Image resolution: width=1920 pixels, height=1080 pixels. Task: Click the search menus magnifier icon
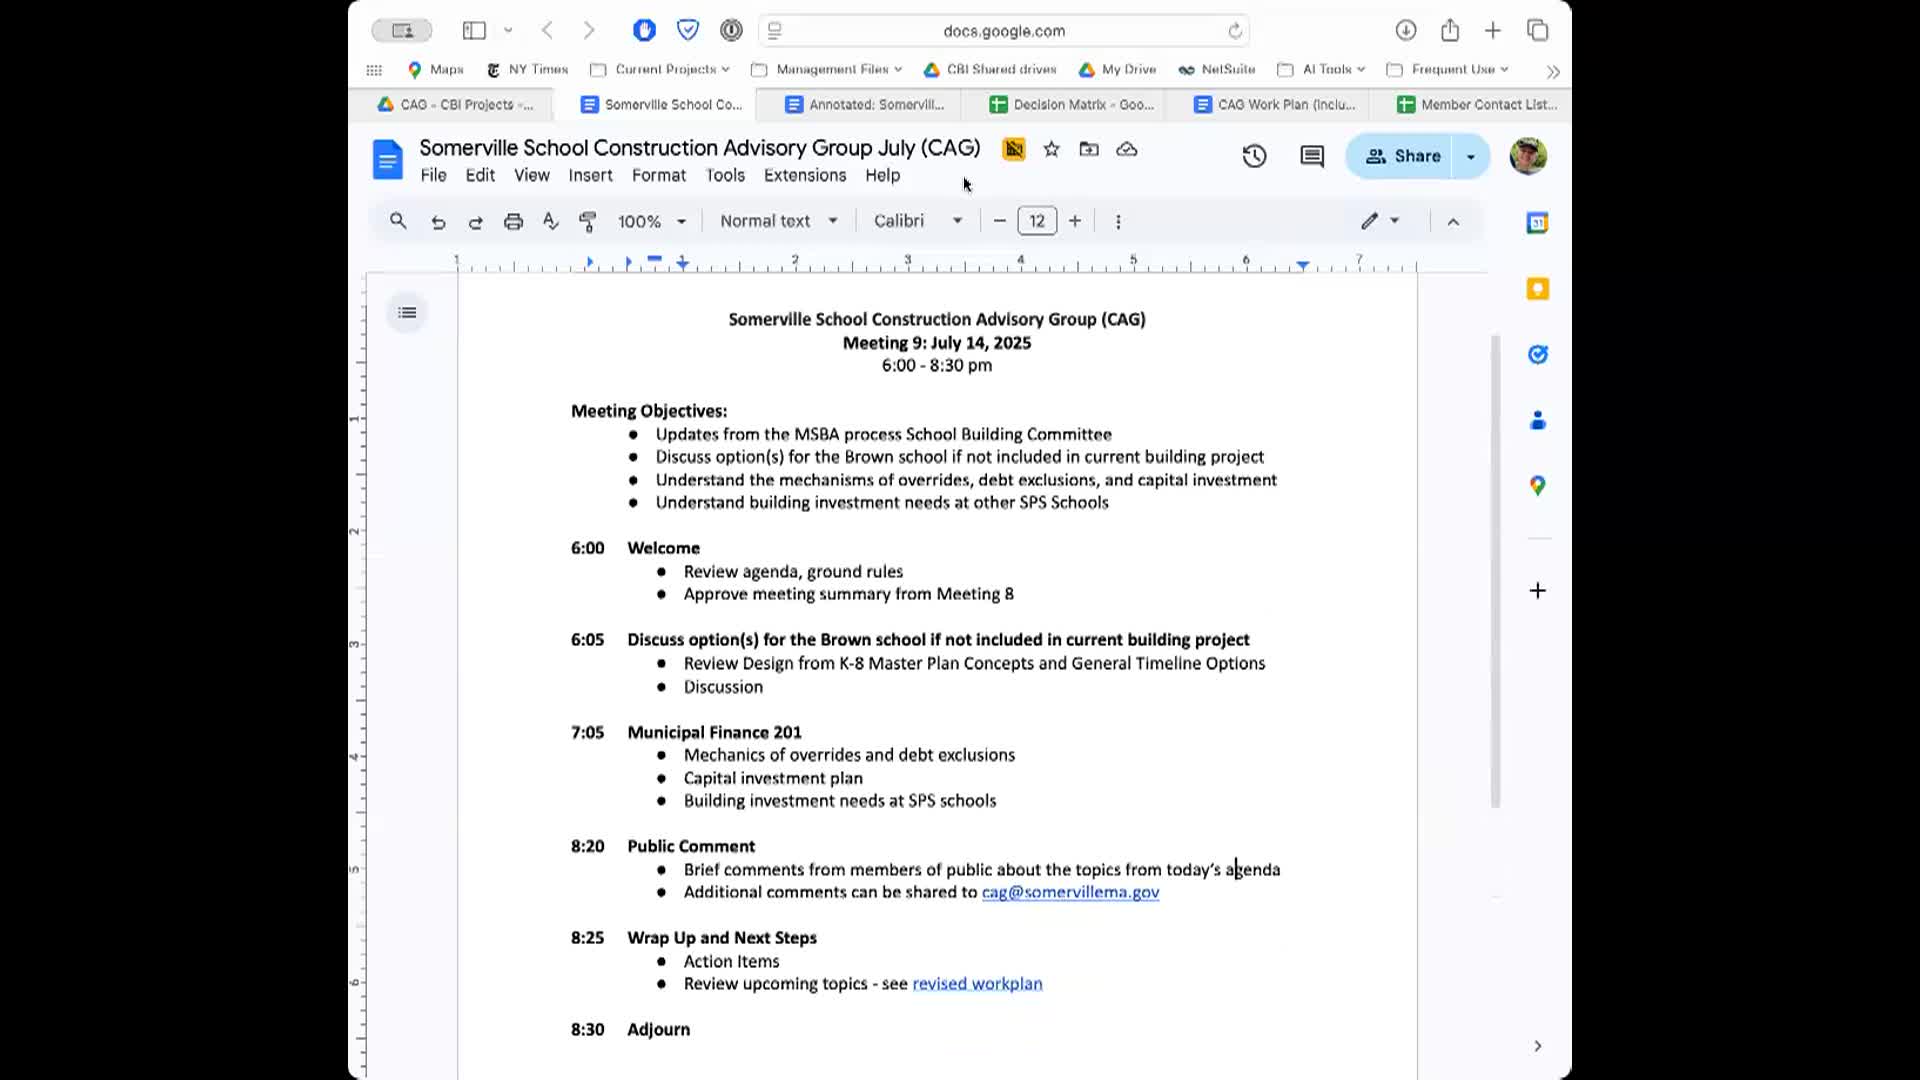[398, 221]
